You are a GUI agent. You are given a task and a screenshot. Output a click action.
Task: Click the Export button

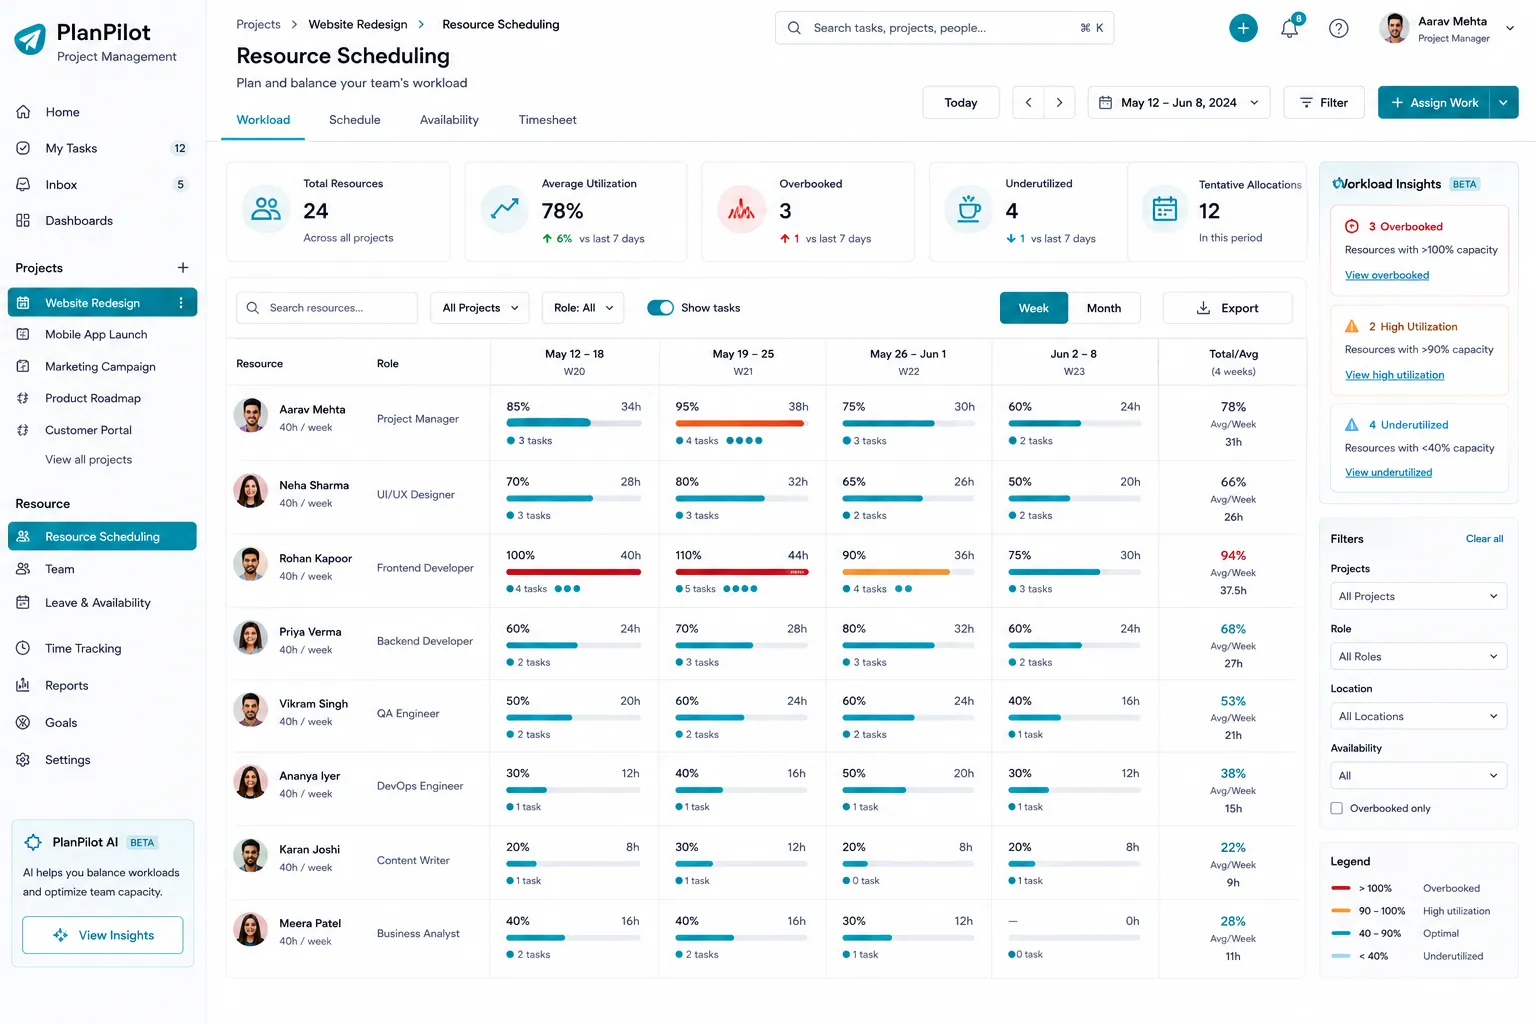click(1227, 308)
